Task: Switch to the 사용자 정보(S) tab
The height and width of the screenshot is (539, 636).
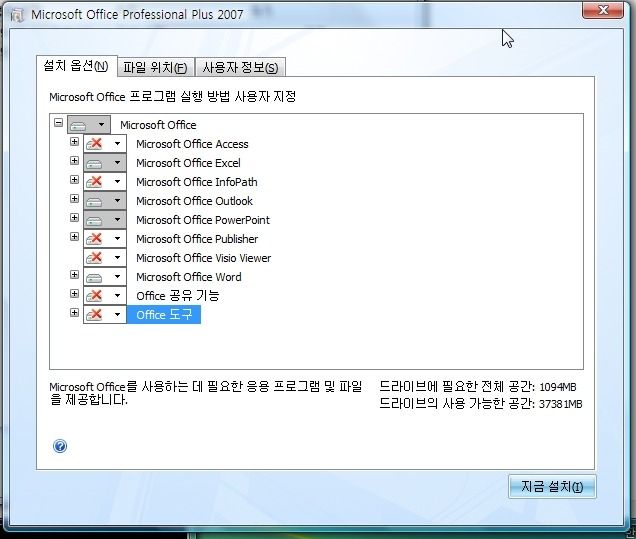Action: pos(240,67)
